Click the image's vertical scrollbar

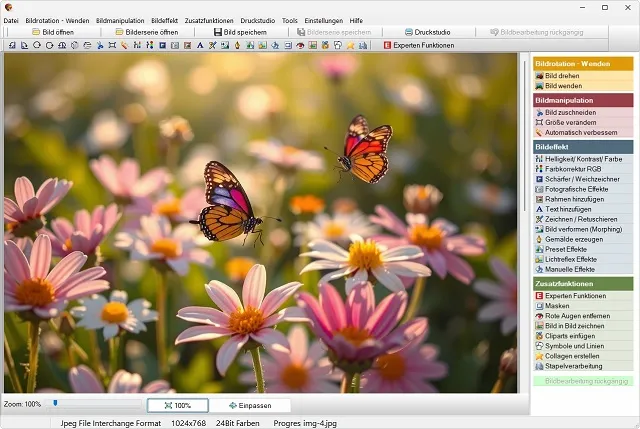point(524,222)
